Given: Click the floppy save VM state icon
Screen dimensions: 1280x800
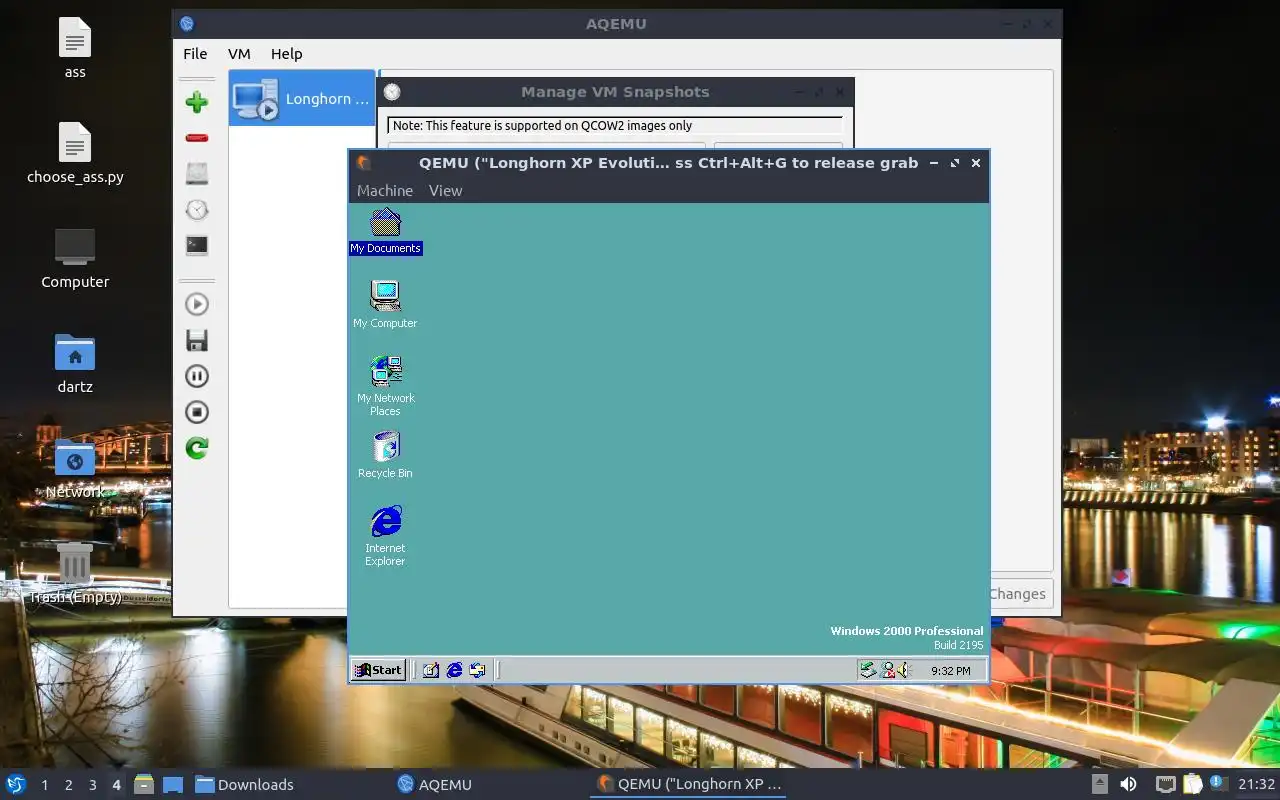Looking at the screenshot, I should (197, 340).
